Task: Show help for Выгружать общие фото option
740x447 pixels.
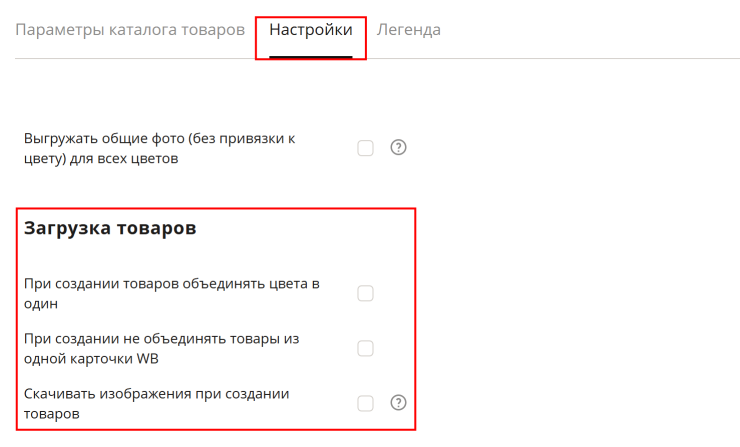Action: coord(398,147)
